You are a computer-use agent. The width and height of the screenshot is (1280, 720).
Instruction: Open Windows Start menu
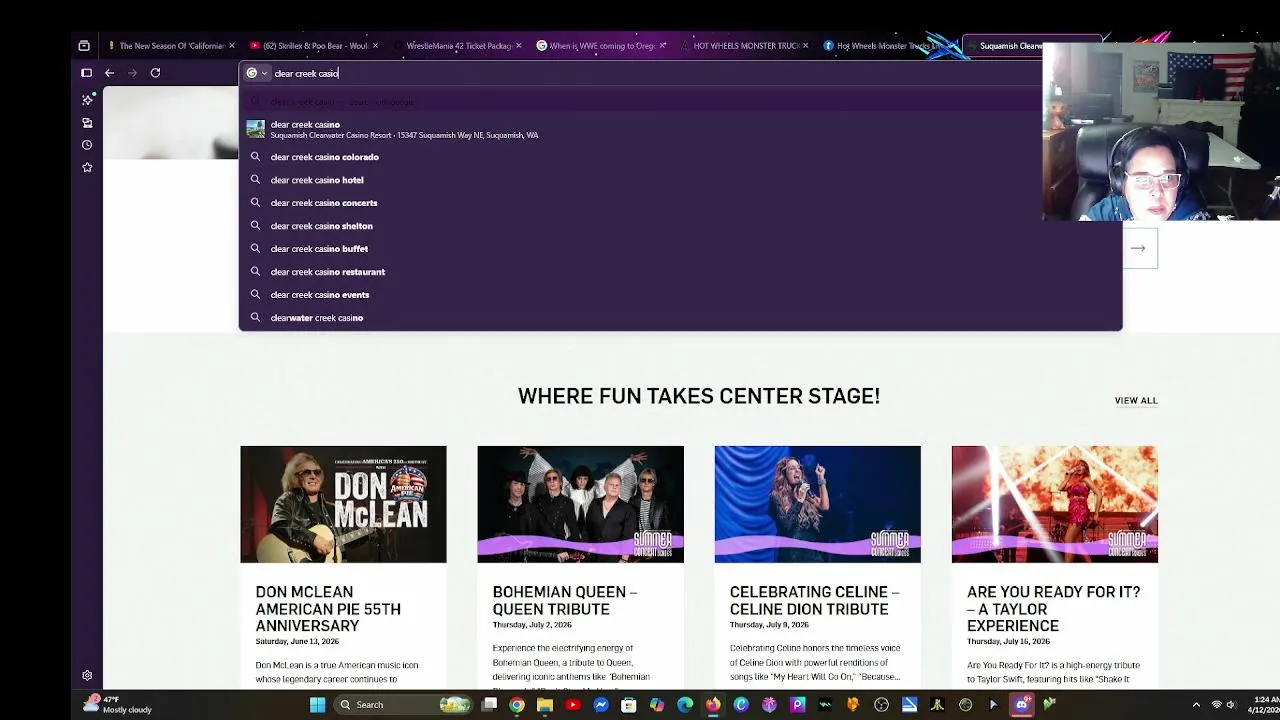(x=317, y=705)
